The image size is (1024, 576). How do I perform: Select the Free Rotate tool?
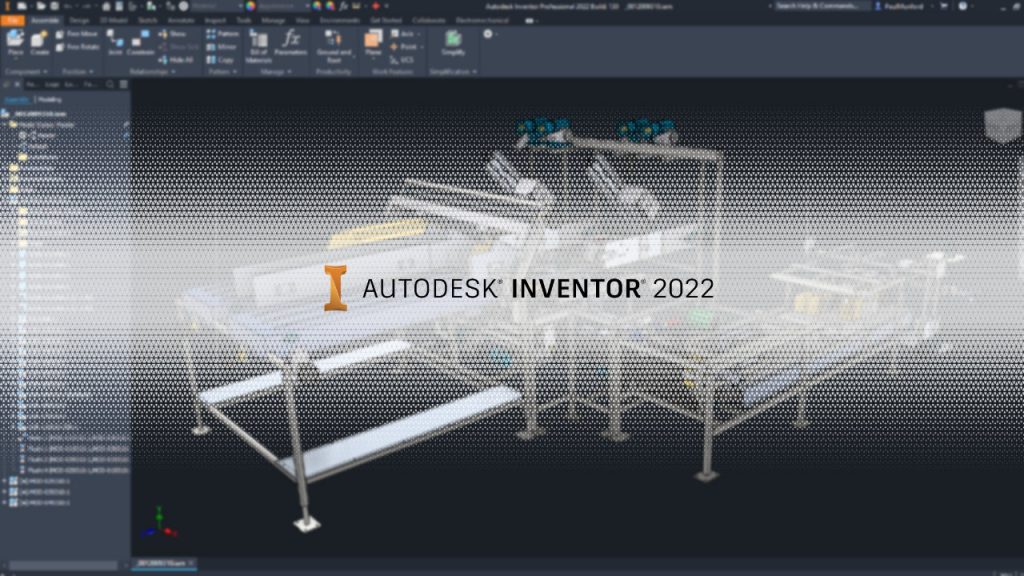[x=78, y=47]
